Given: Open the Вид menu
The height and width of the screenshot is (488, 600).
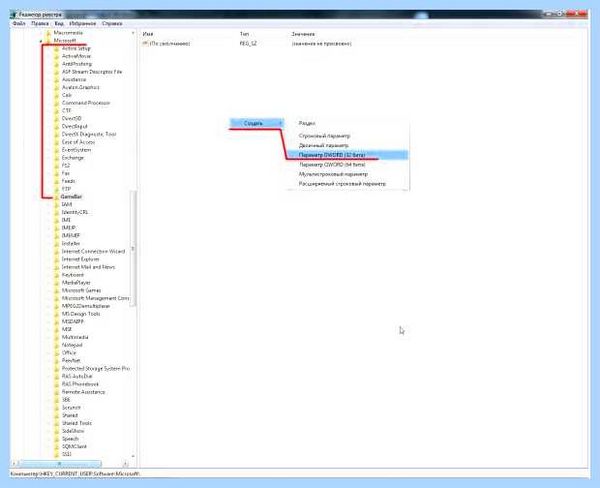Looking at the screenshot, I should pos(59,24).
